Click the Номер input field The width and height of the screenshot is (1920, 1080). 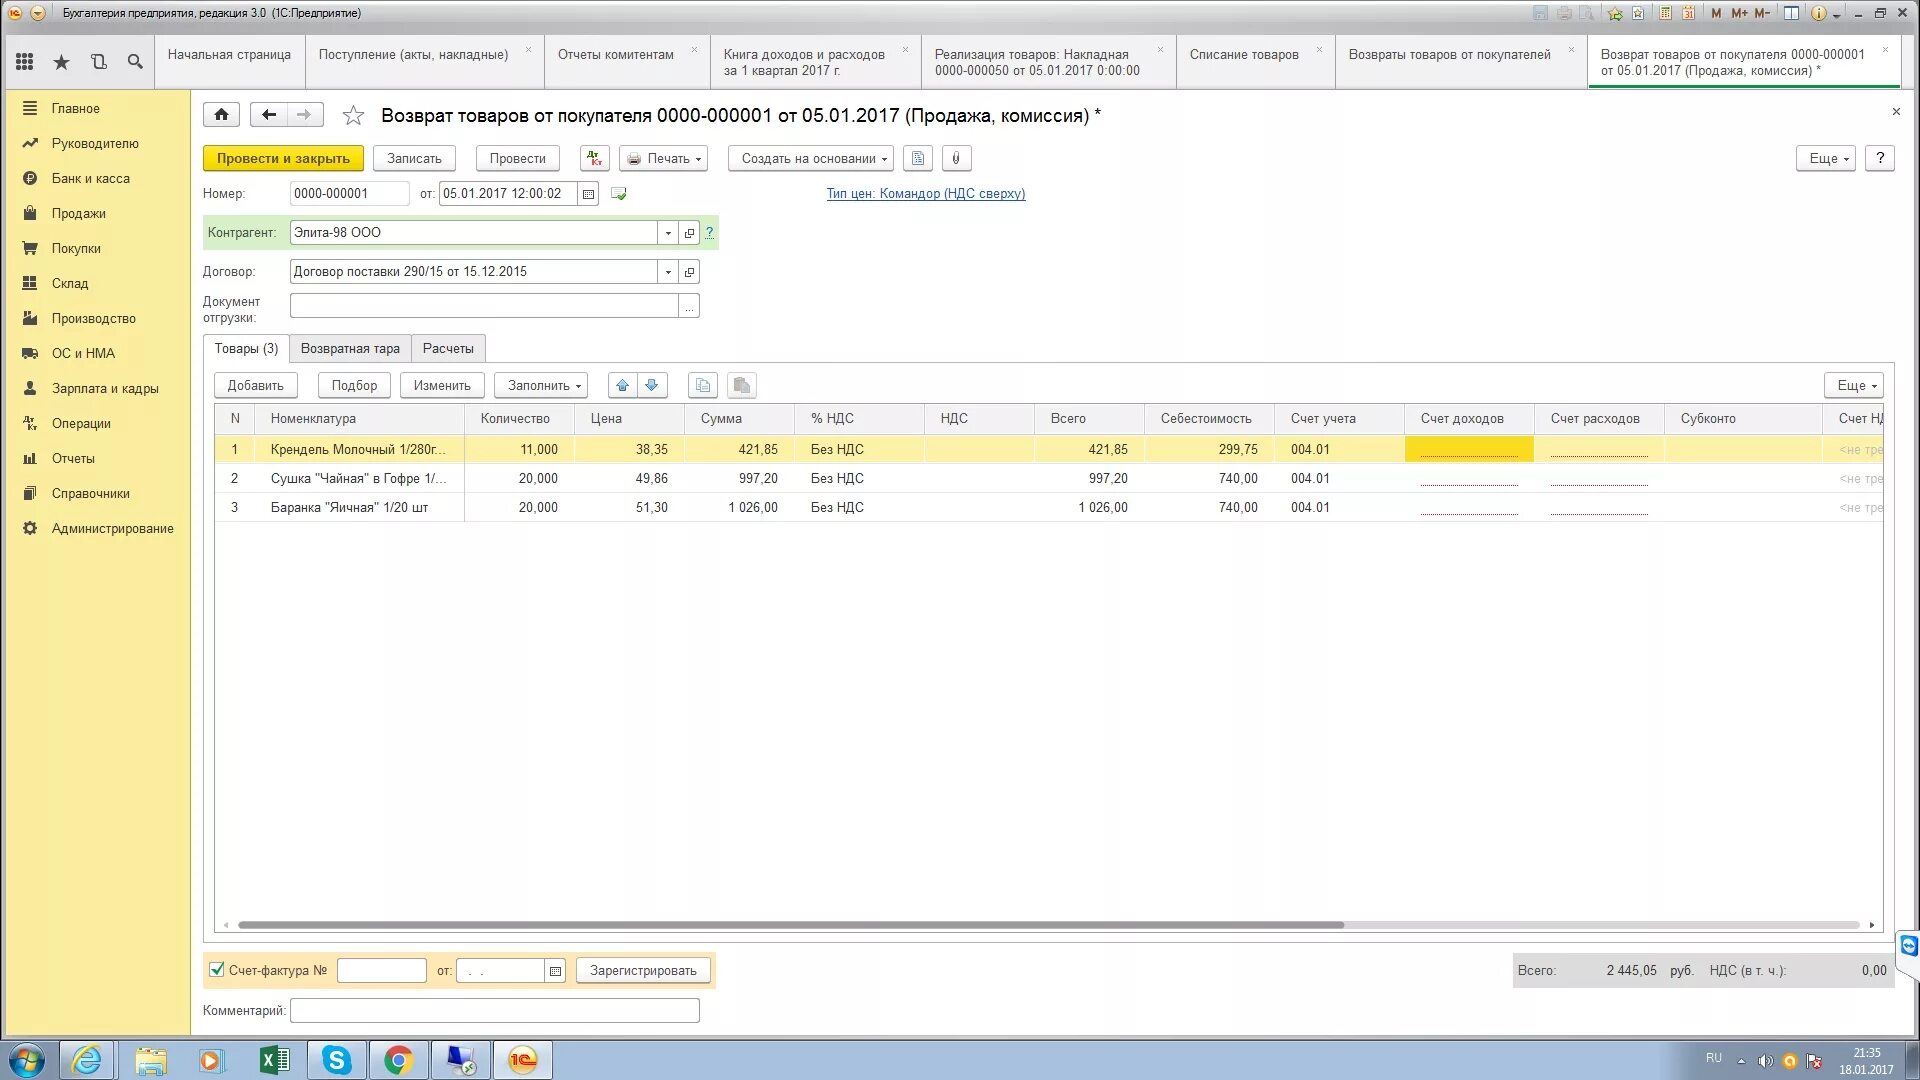[x=349, y=194]
